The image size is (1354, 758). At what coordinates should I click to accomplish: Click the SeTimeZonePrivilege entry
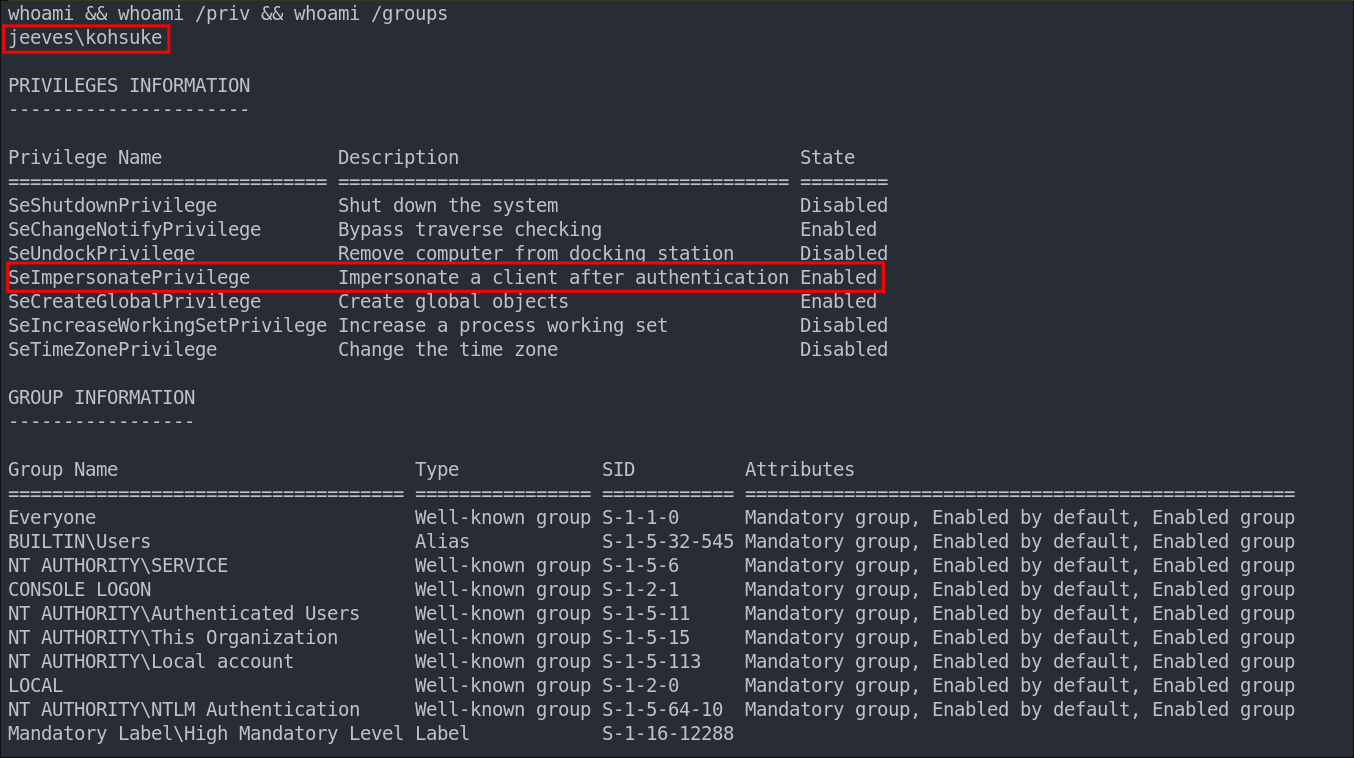tap(113, 350)
